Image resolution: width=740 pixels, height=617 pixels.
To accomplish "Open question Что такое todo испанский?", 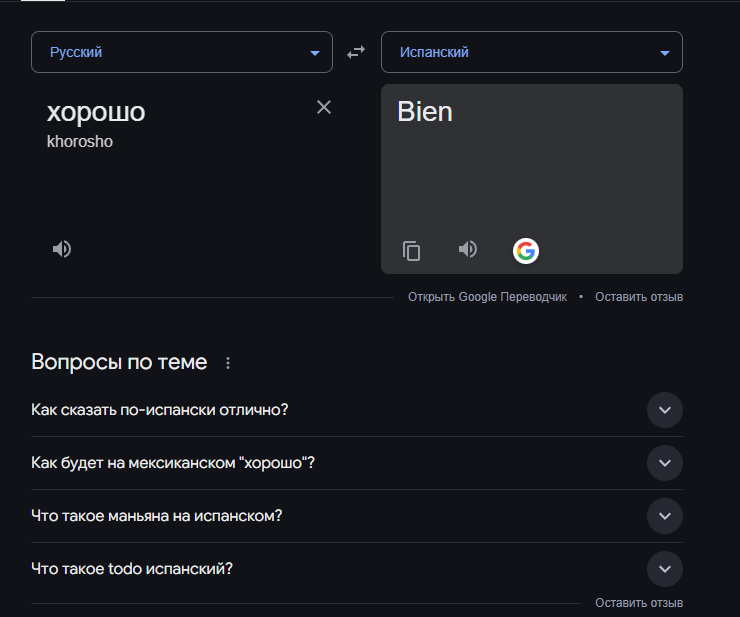I will 132,568.
